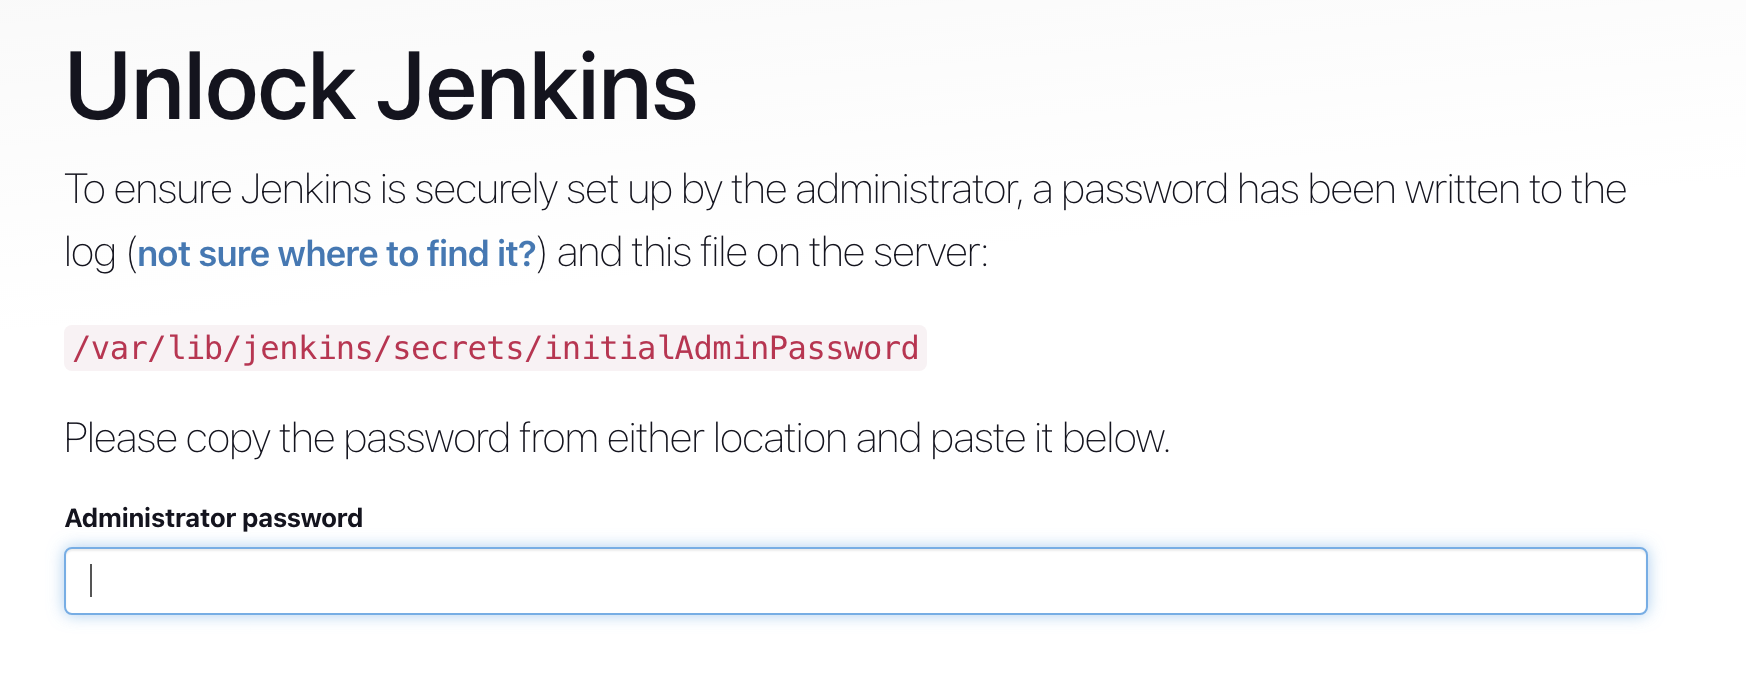Click the 'Administrator password' label
This screenshot has width=1746, height=684.
point(213,518)
